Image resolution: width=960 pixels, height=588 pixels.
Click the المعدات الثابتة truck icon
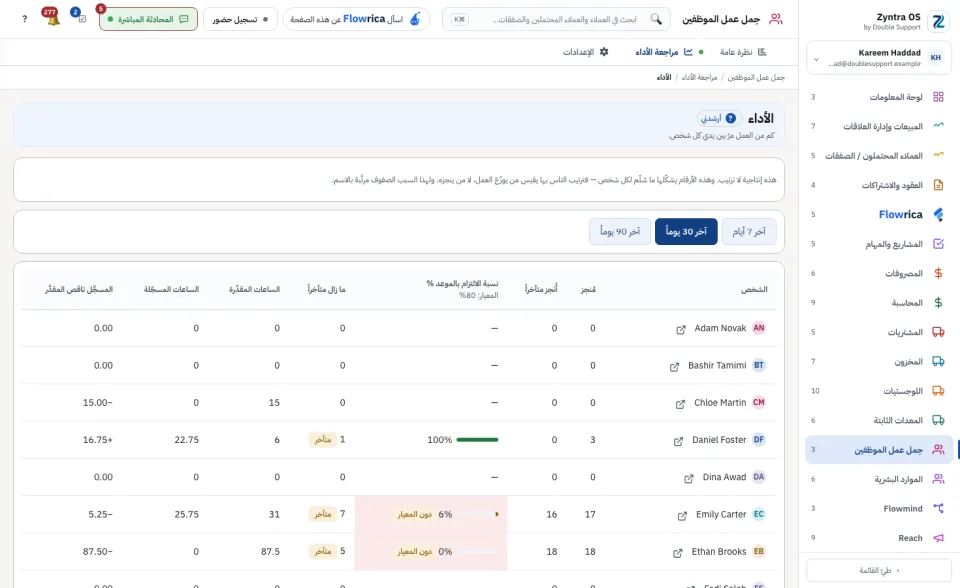click(938, 420)
